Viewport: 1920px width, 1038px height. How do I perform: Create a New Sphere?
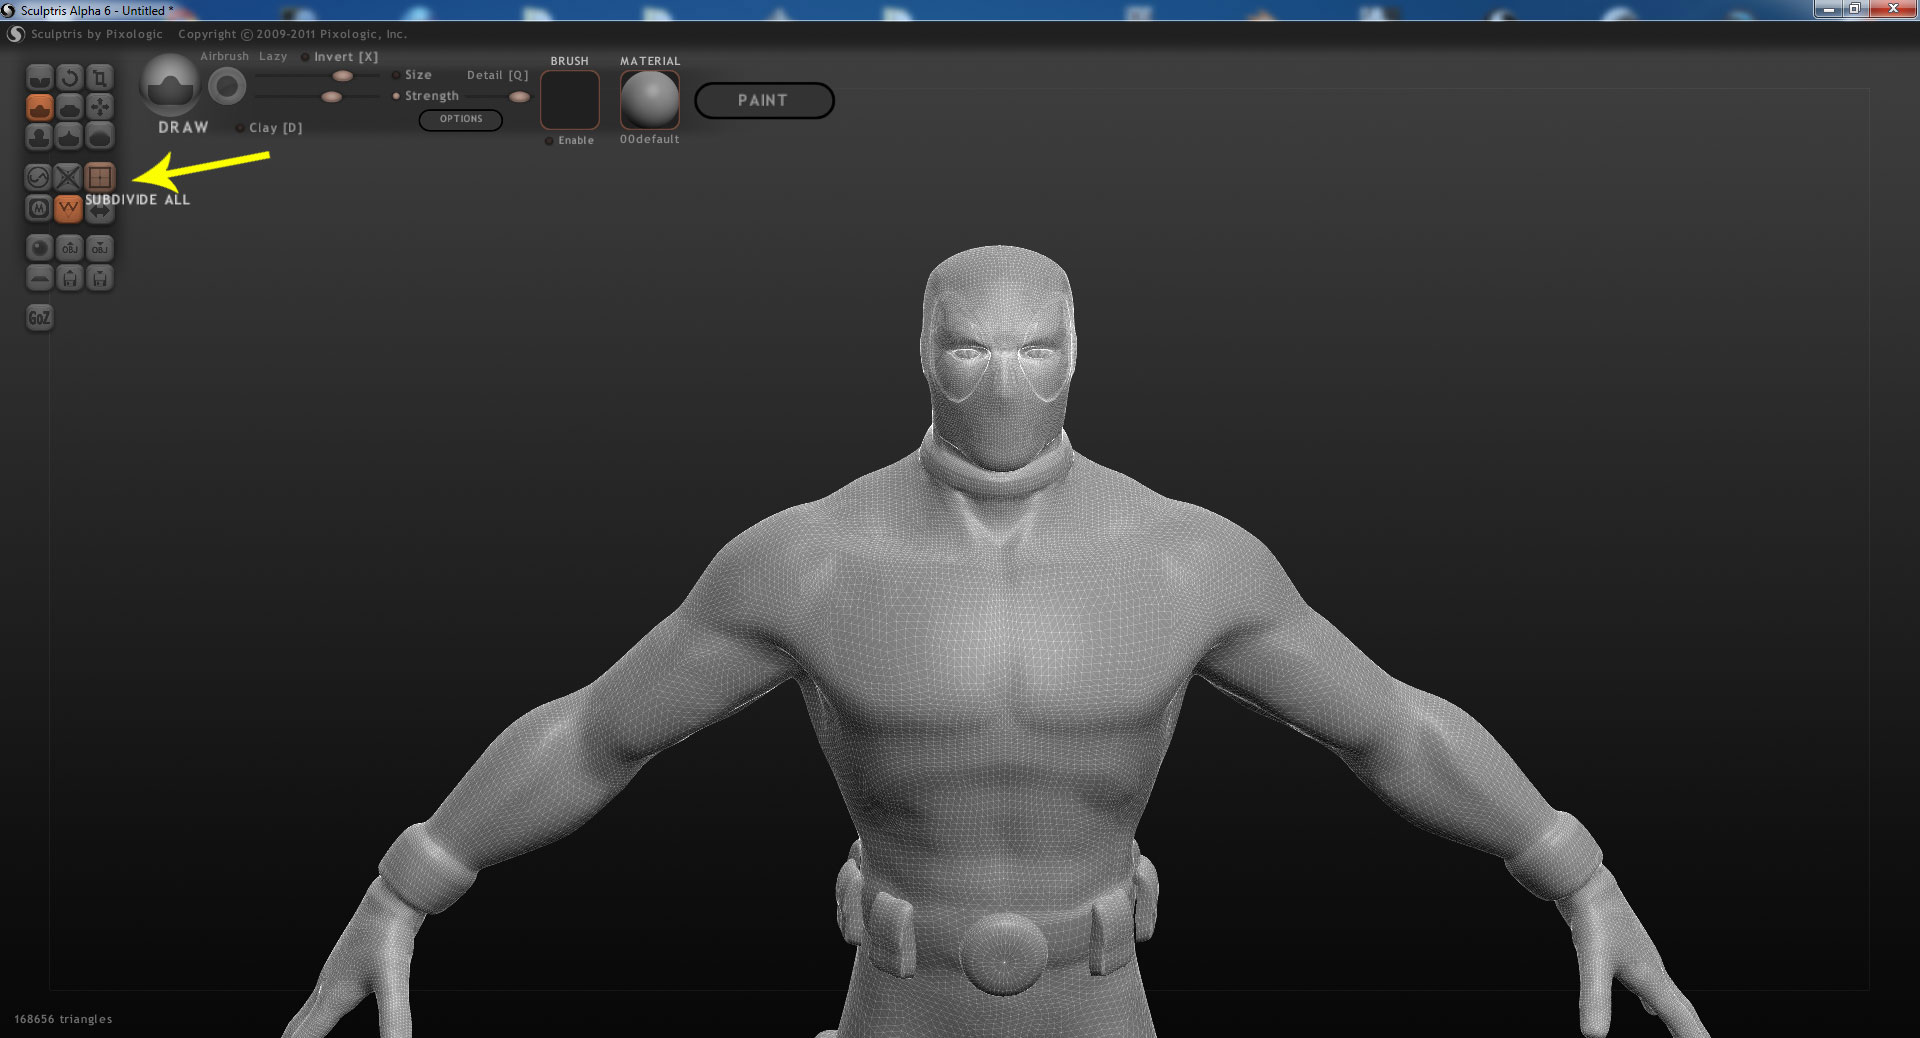pyautogui.click(x=39, y=248)
